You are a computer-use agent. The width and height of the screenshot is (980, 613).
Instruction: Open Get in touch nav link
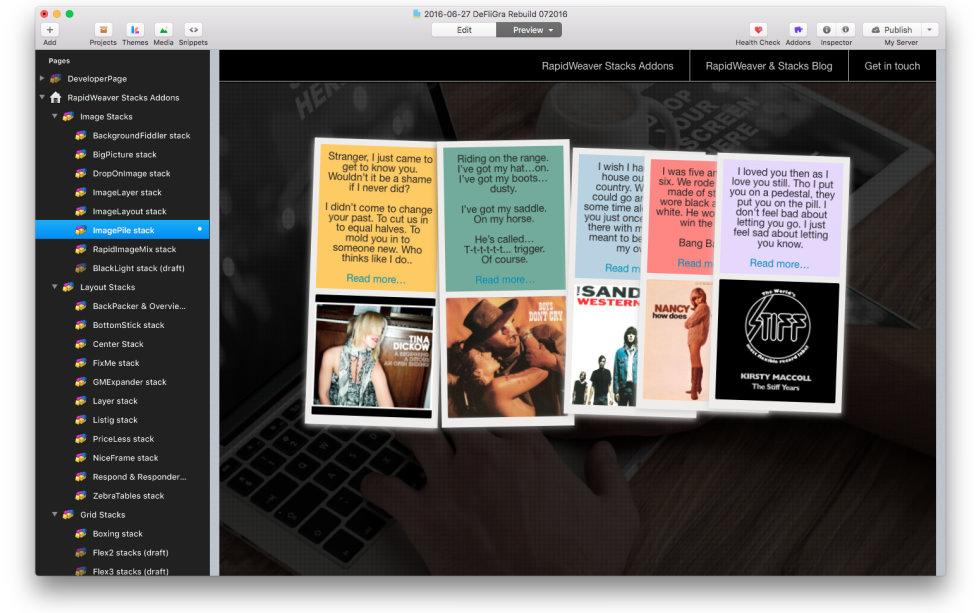(x=892, y=66)
